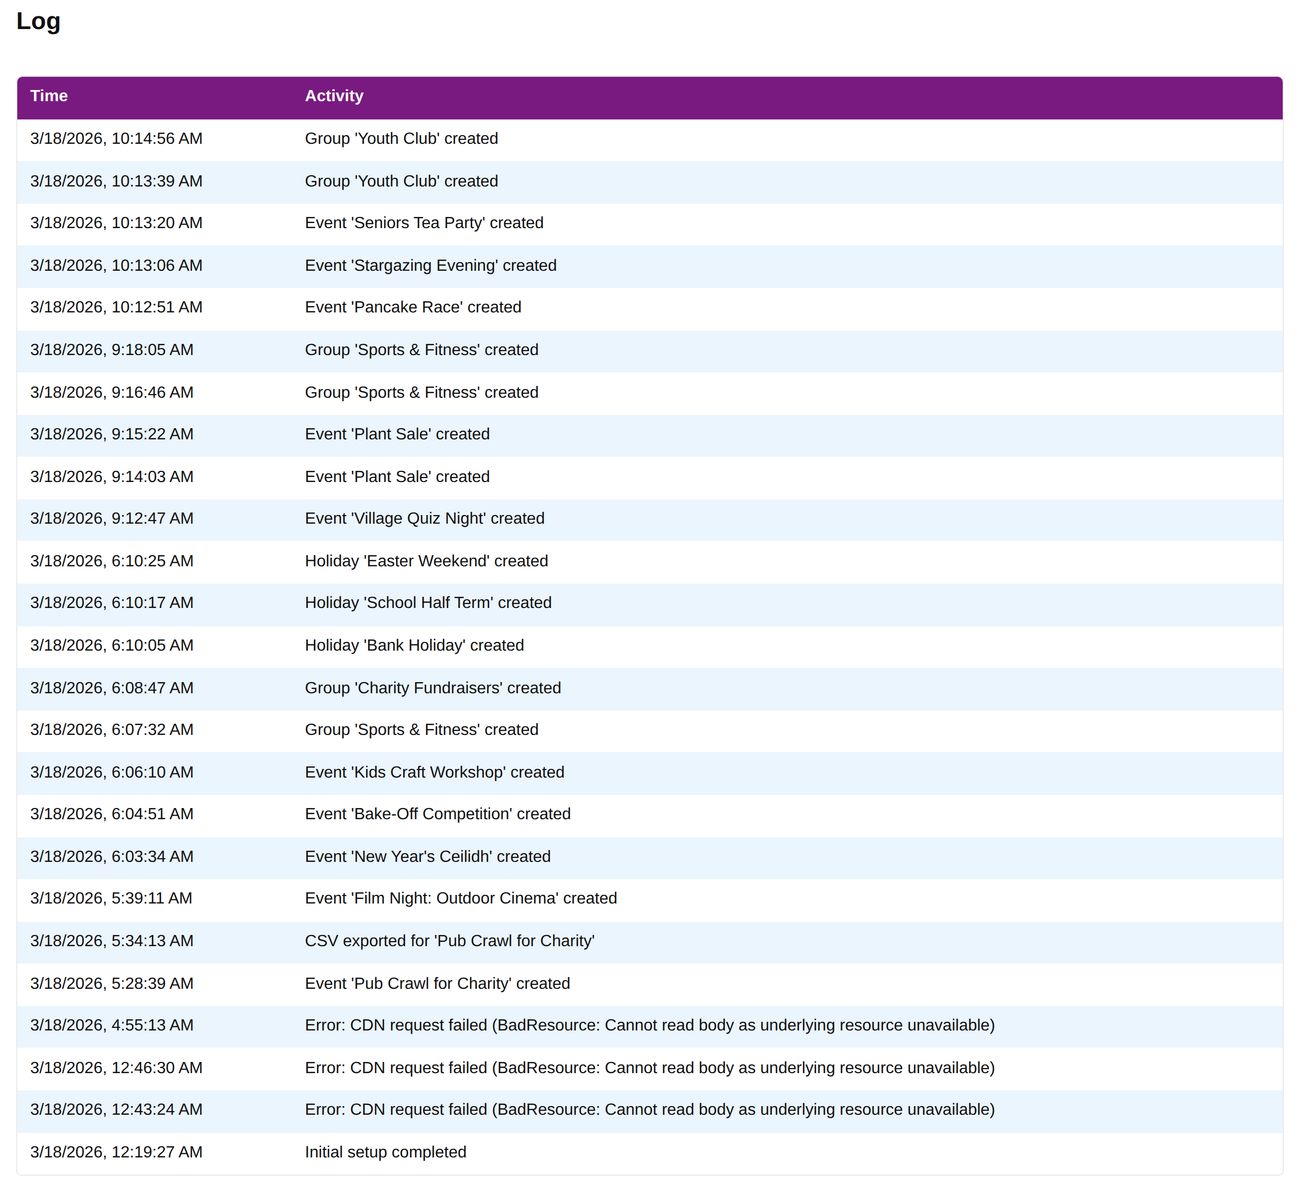The width and height of the screenshot is (1300, 1188).
Task: Click the 'Stargazing Evening' created log row
Action: 431,265
